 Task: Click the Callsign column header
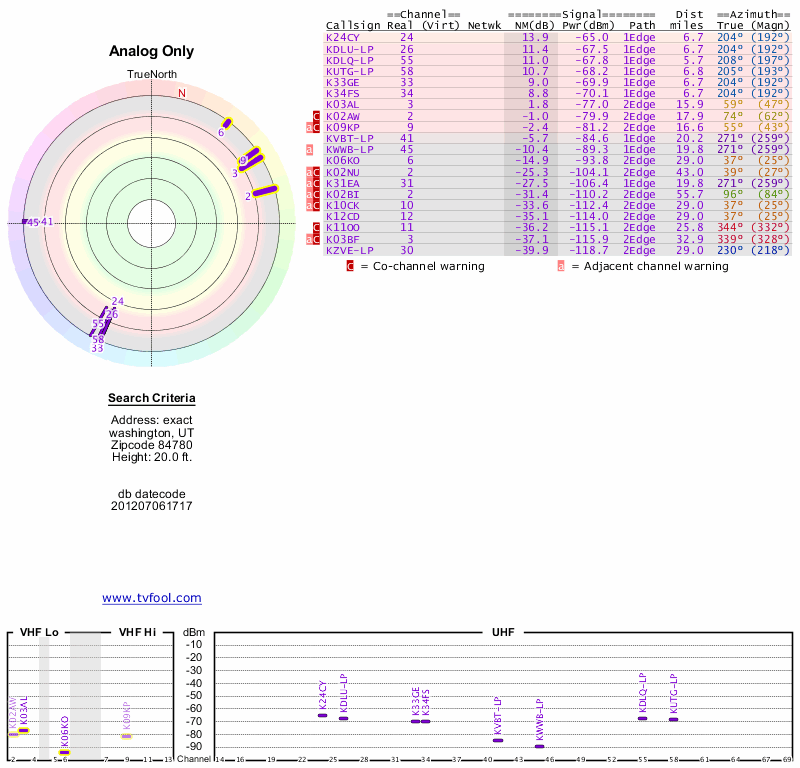353,25
